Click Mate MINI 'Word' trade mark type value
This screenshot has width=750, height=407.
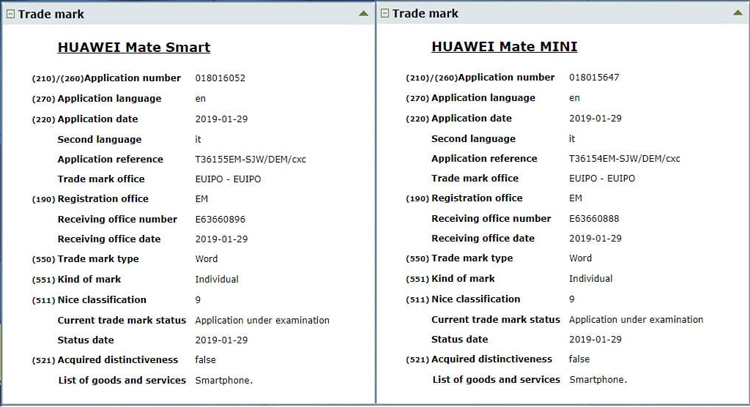(580, 258)
